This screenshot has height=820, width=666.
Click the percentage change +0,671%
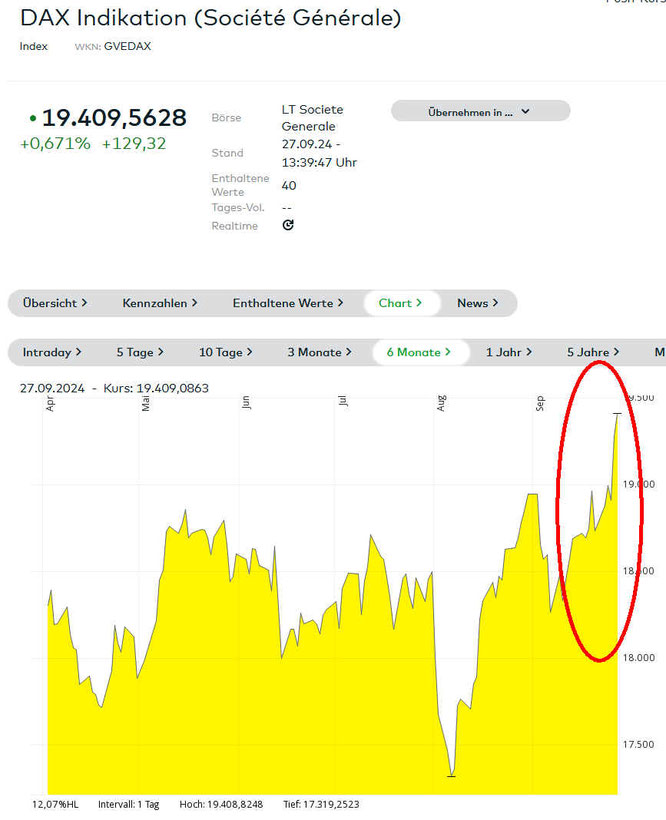(x=55, y=143)
